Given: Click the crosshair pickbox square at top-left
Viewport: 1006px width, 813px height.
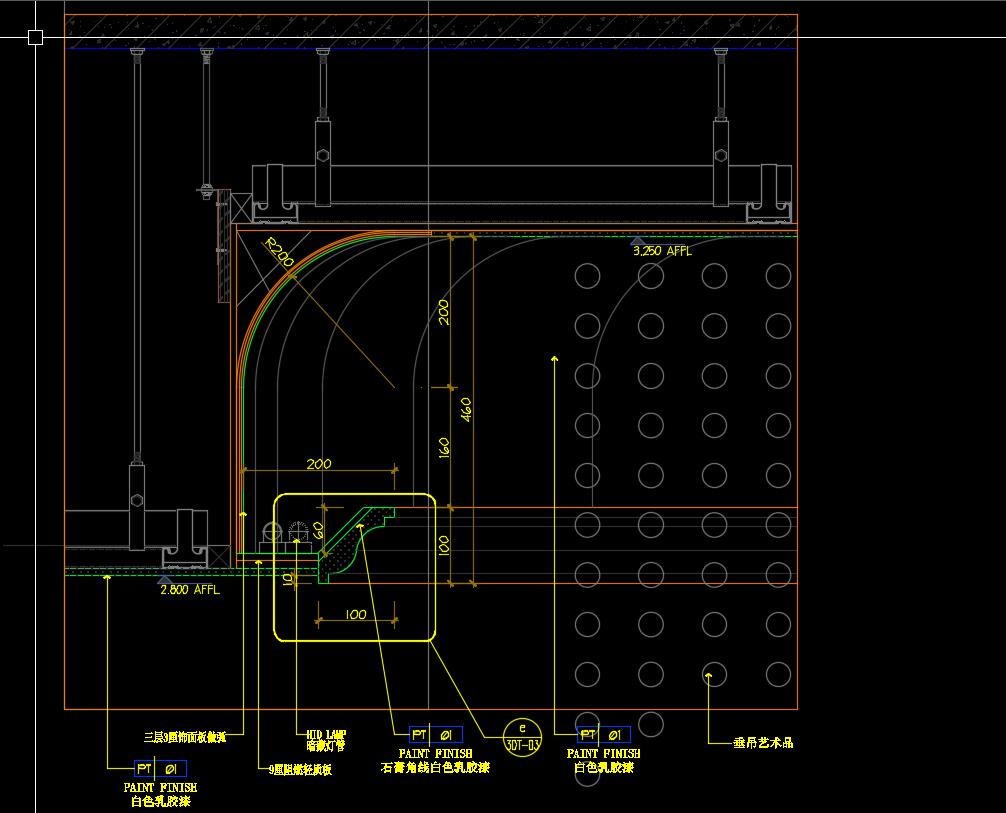Looking at the screenshot, I should point(36,38).
